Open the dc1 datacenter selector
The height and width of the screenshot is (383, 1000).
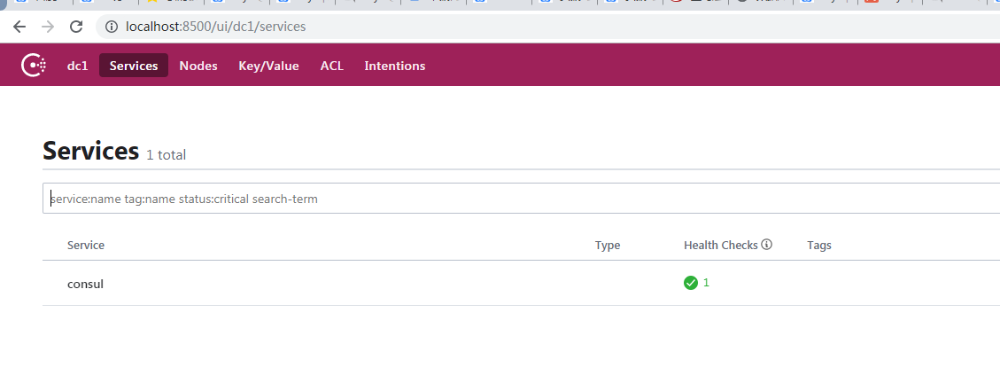click(77, 66)
